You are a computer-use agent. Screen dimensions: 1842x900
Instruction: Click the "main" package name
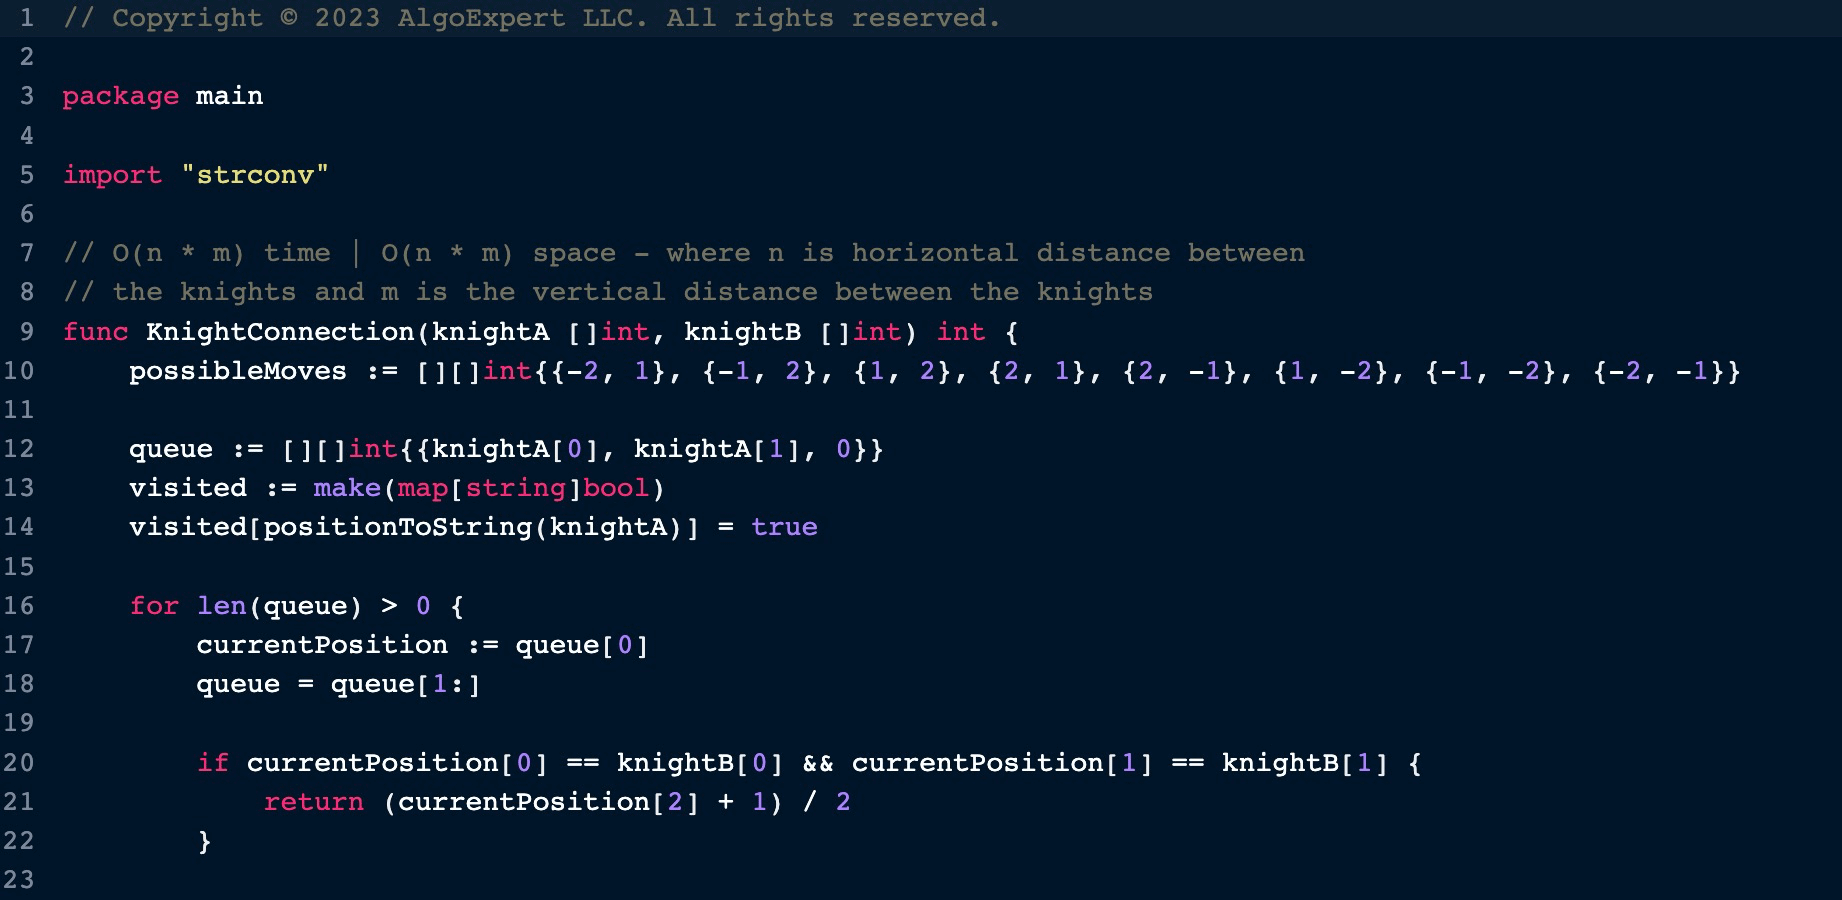click(229, 96)
